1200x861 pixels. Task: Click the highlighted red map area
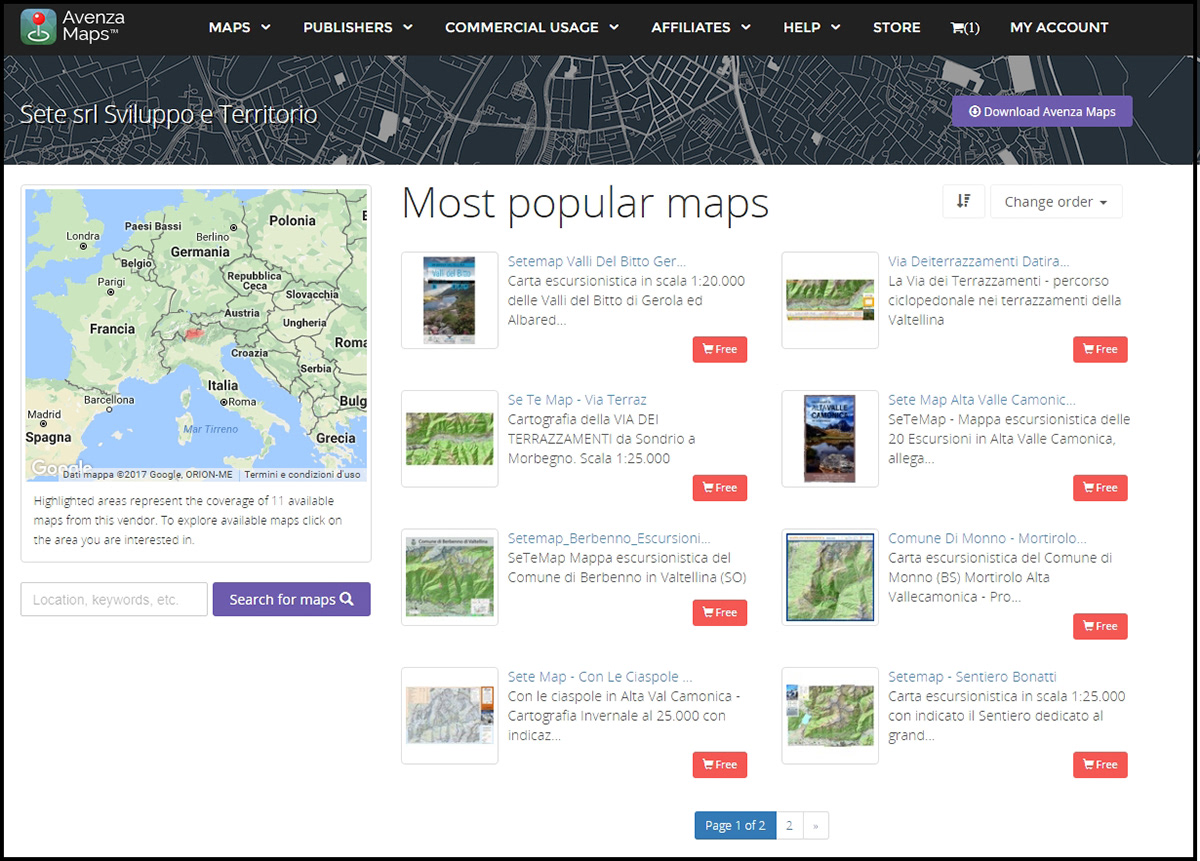[x=194, y=335]
